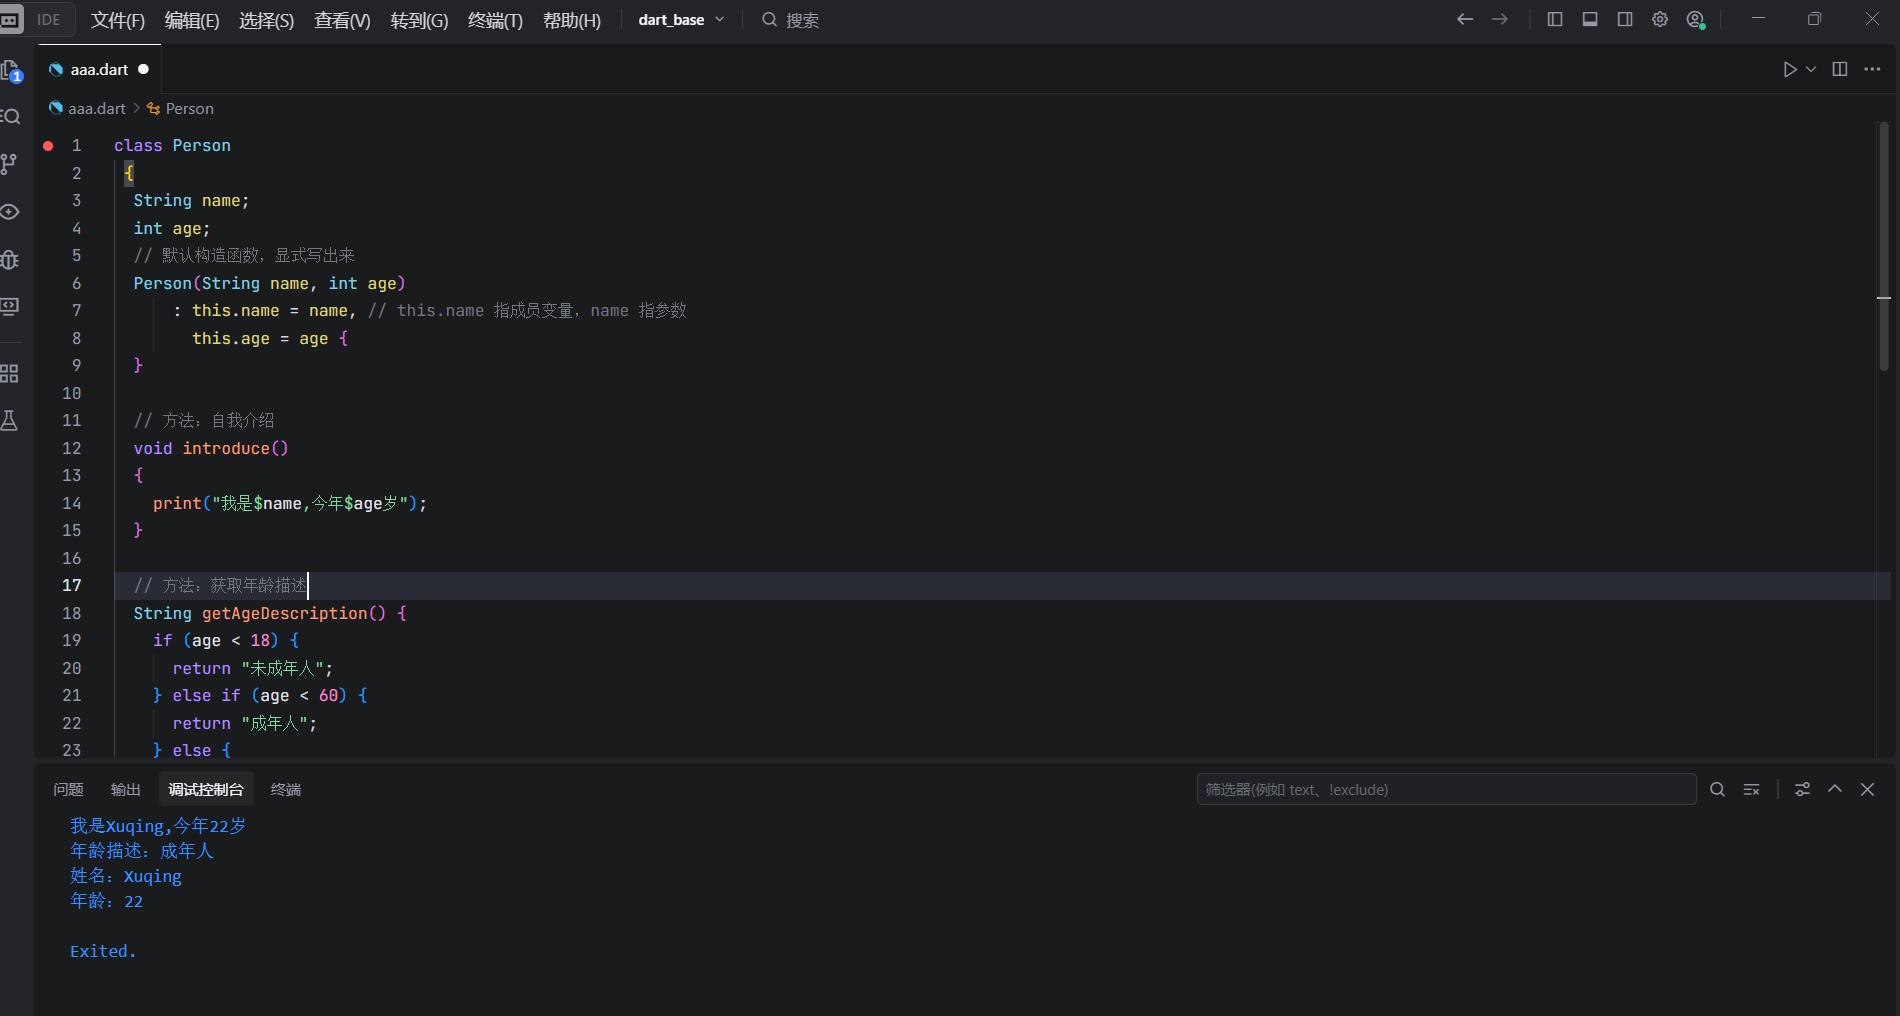Switch to the 调试控制台 panel tab
The width and height of the screenshot is (1900, 1016).
pos(206,789)
